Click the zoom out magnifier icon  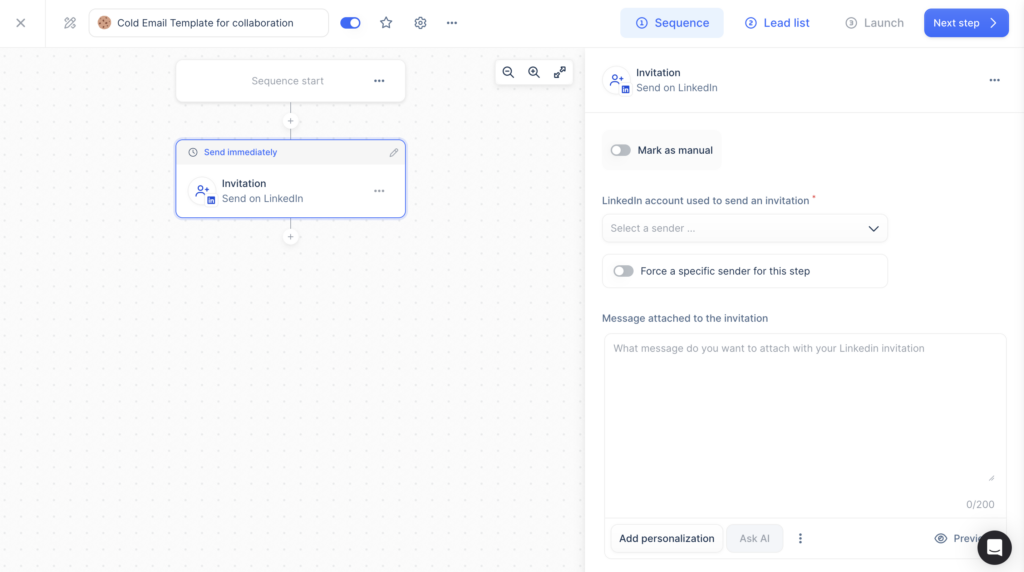click(x=508, y=72)
